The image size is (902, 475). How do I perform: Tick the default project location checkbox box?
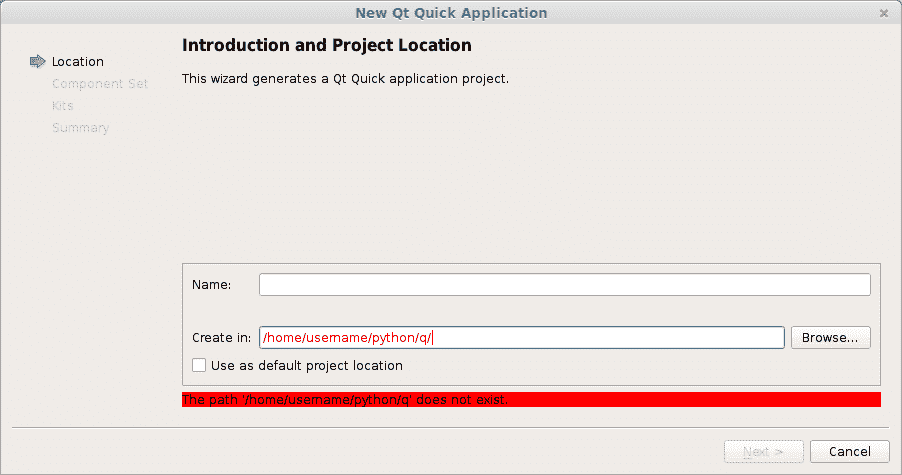[199, 366]
